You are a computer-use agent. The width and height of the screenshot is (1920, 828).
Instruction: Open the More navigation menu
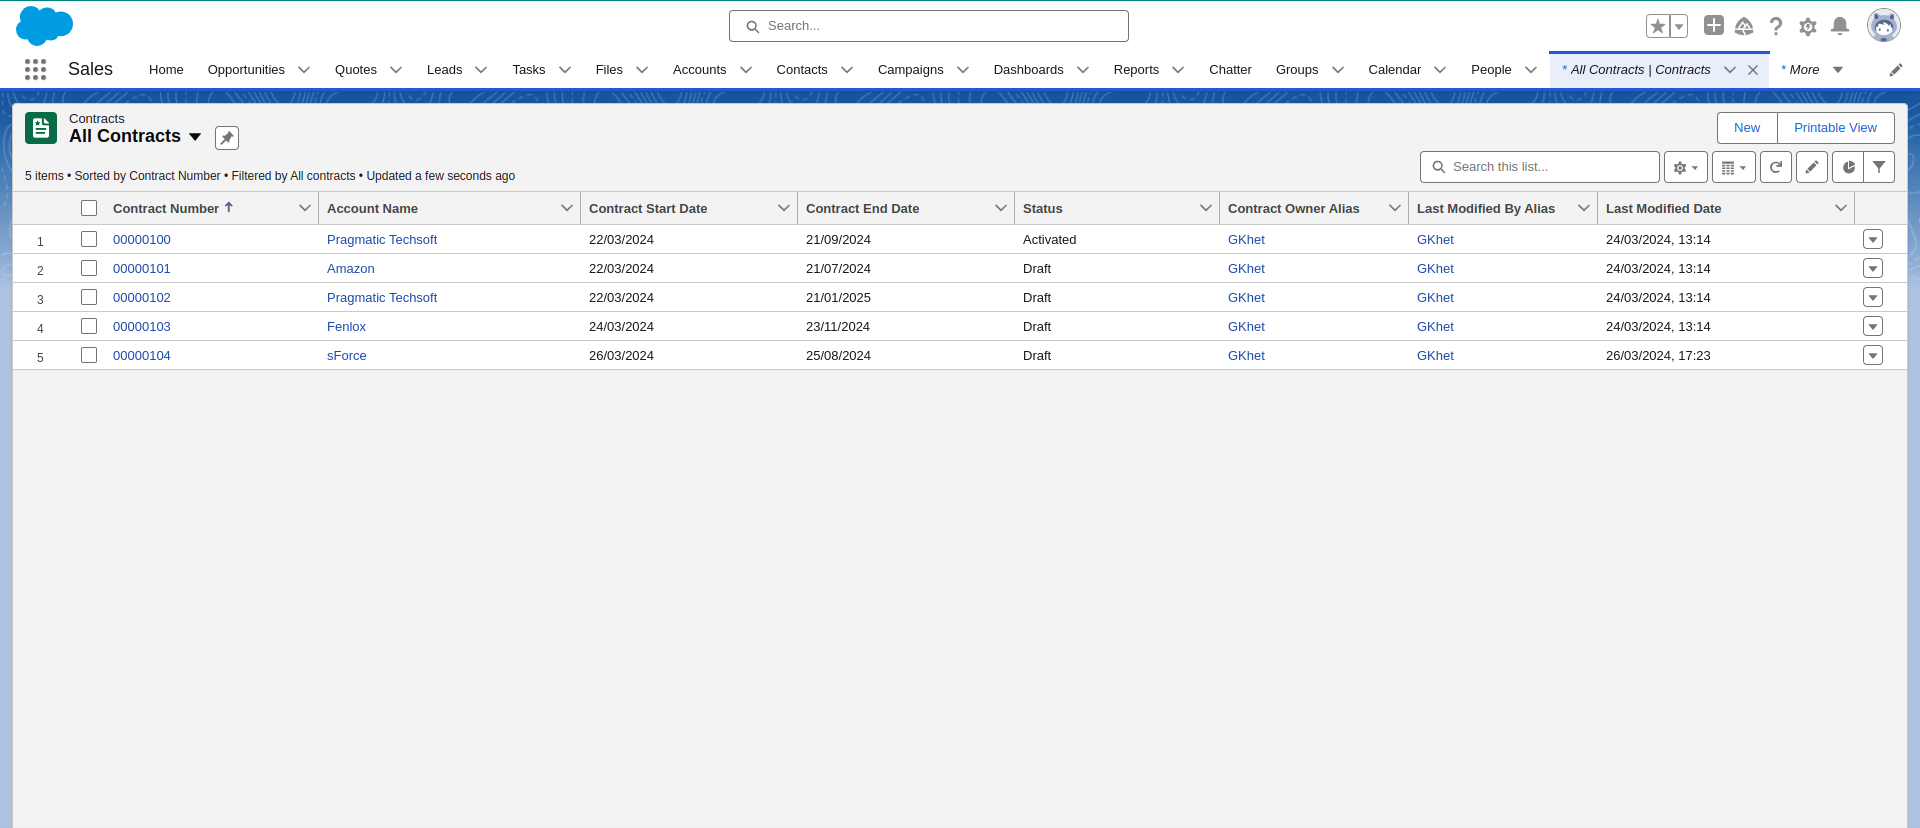point(1812,70)
